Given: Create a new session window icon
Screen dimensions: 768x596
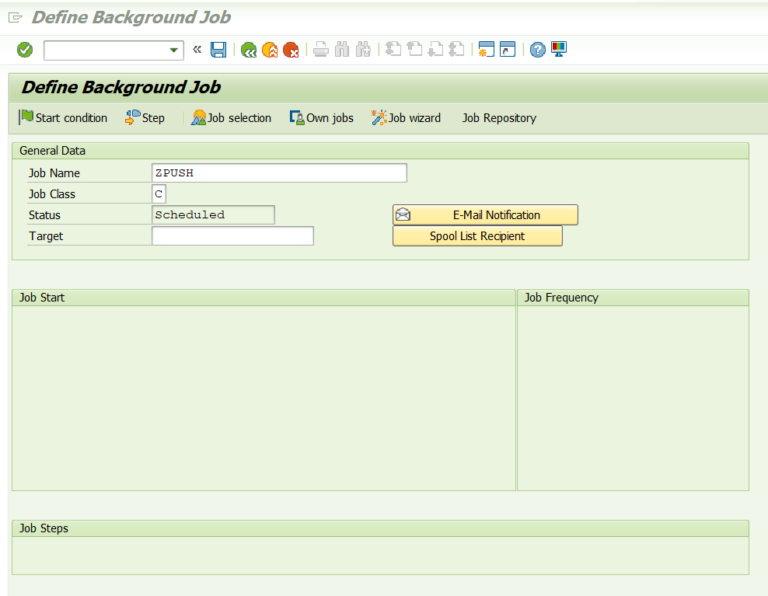Looking at the screenshot, I should [486, 49].
